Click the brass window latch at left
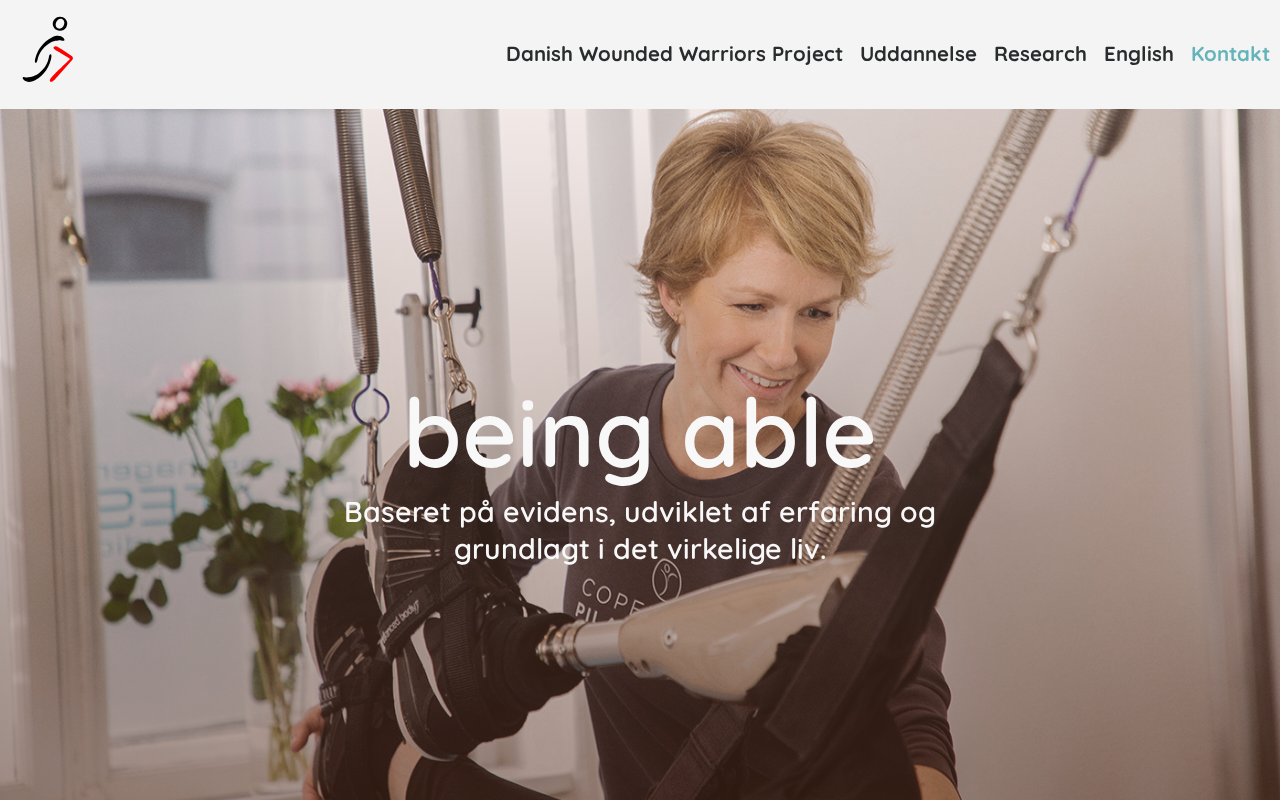The height and width of the screenshot is (800, 1280). pos(72,240)
